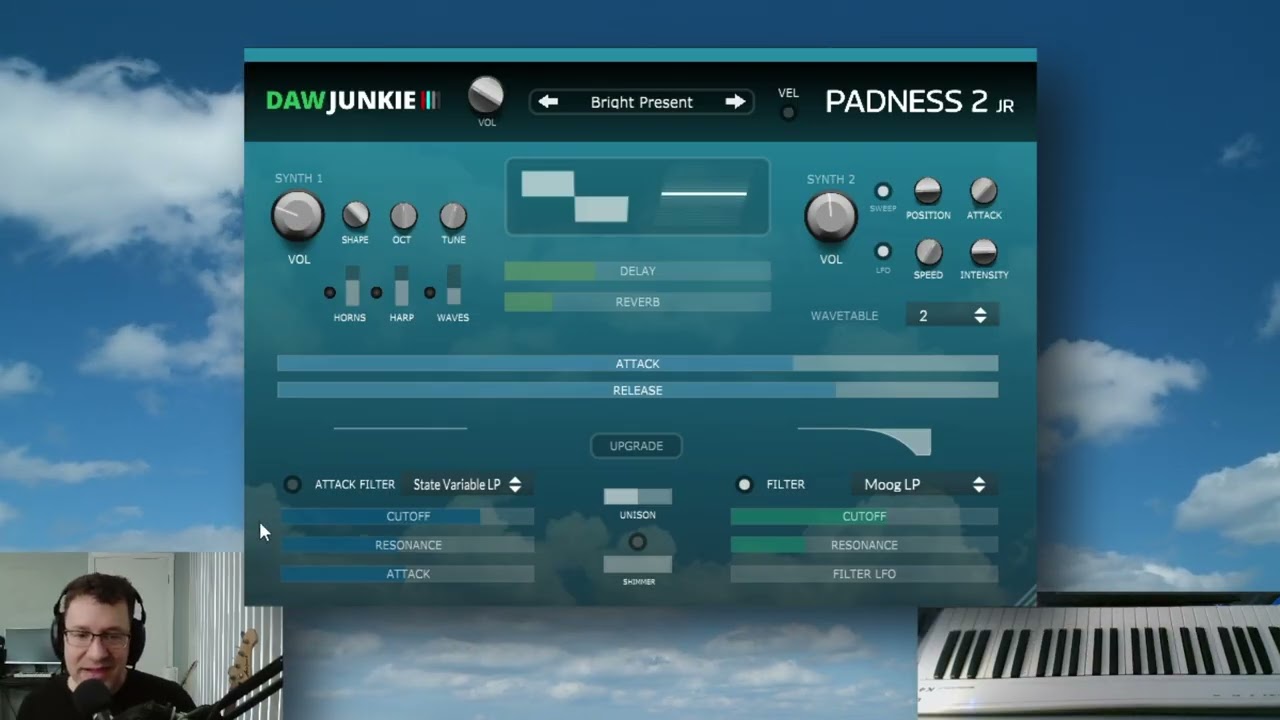Click the Synth 1 OCT knob
This screenshot has width=1280, height=720.
[x=403, y=215]
